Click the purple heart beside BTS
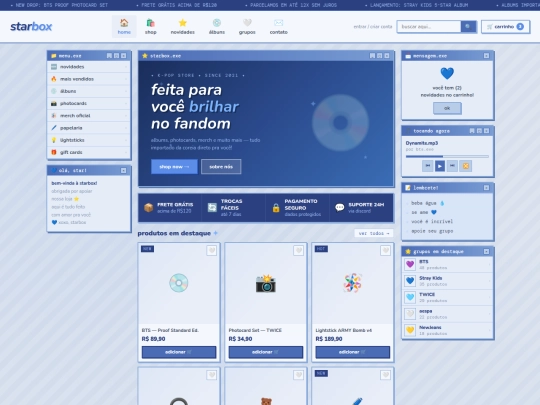Image resolution: width=540 pixels, height=405 pixels. tap(410, 264)
